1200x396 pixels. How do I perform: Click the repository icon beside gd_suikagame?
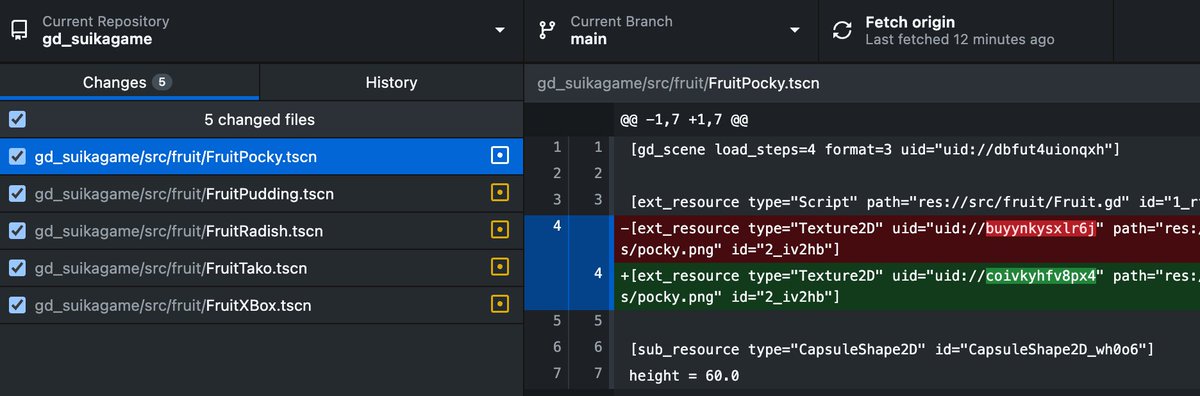click(18, 30)
